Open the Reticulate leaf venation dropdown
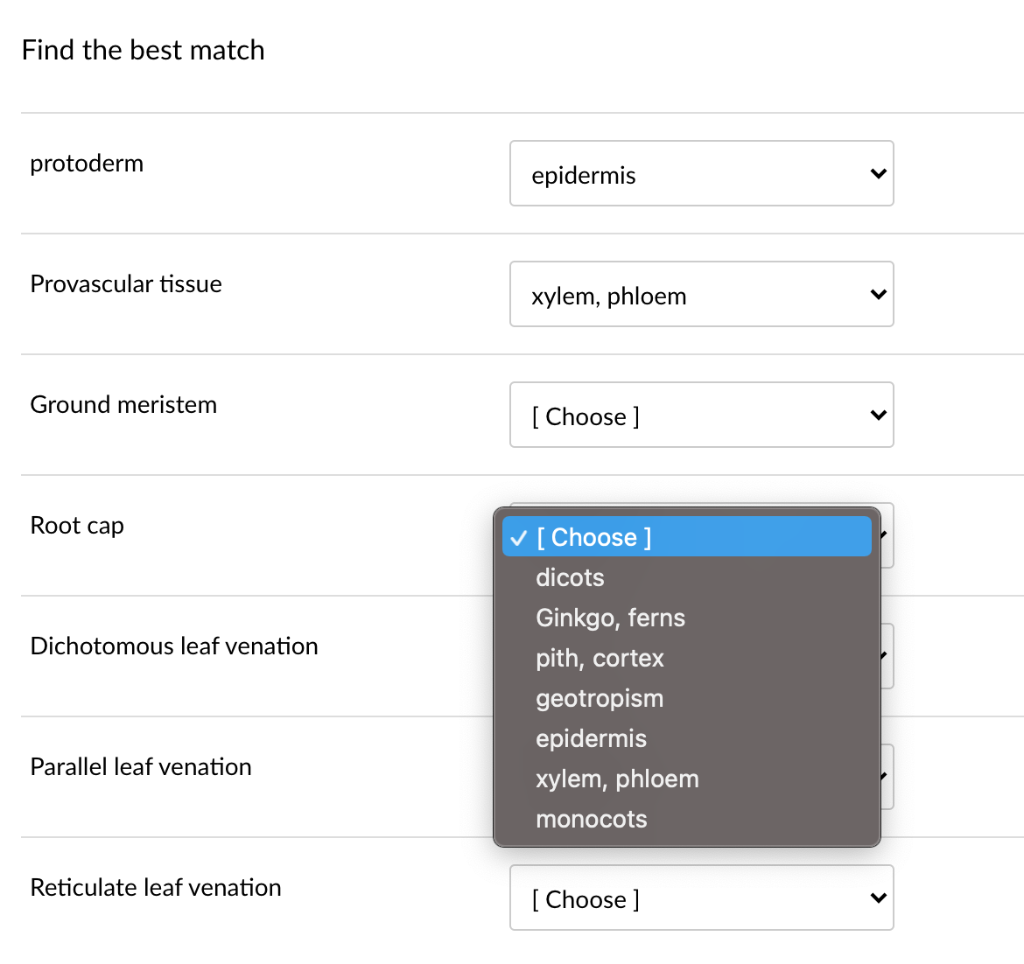 (x=700, y=898)
